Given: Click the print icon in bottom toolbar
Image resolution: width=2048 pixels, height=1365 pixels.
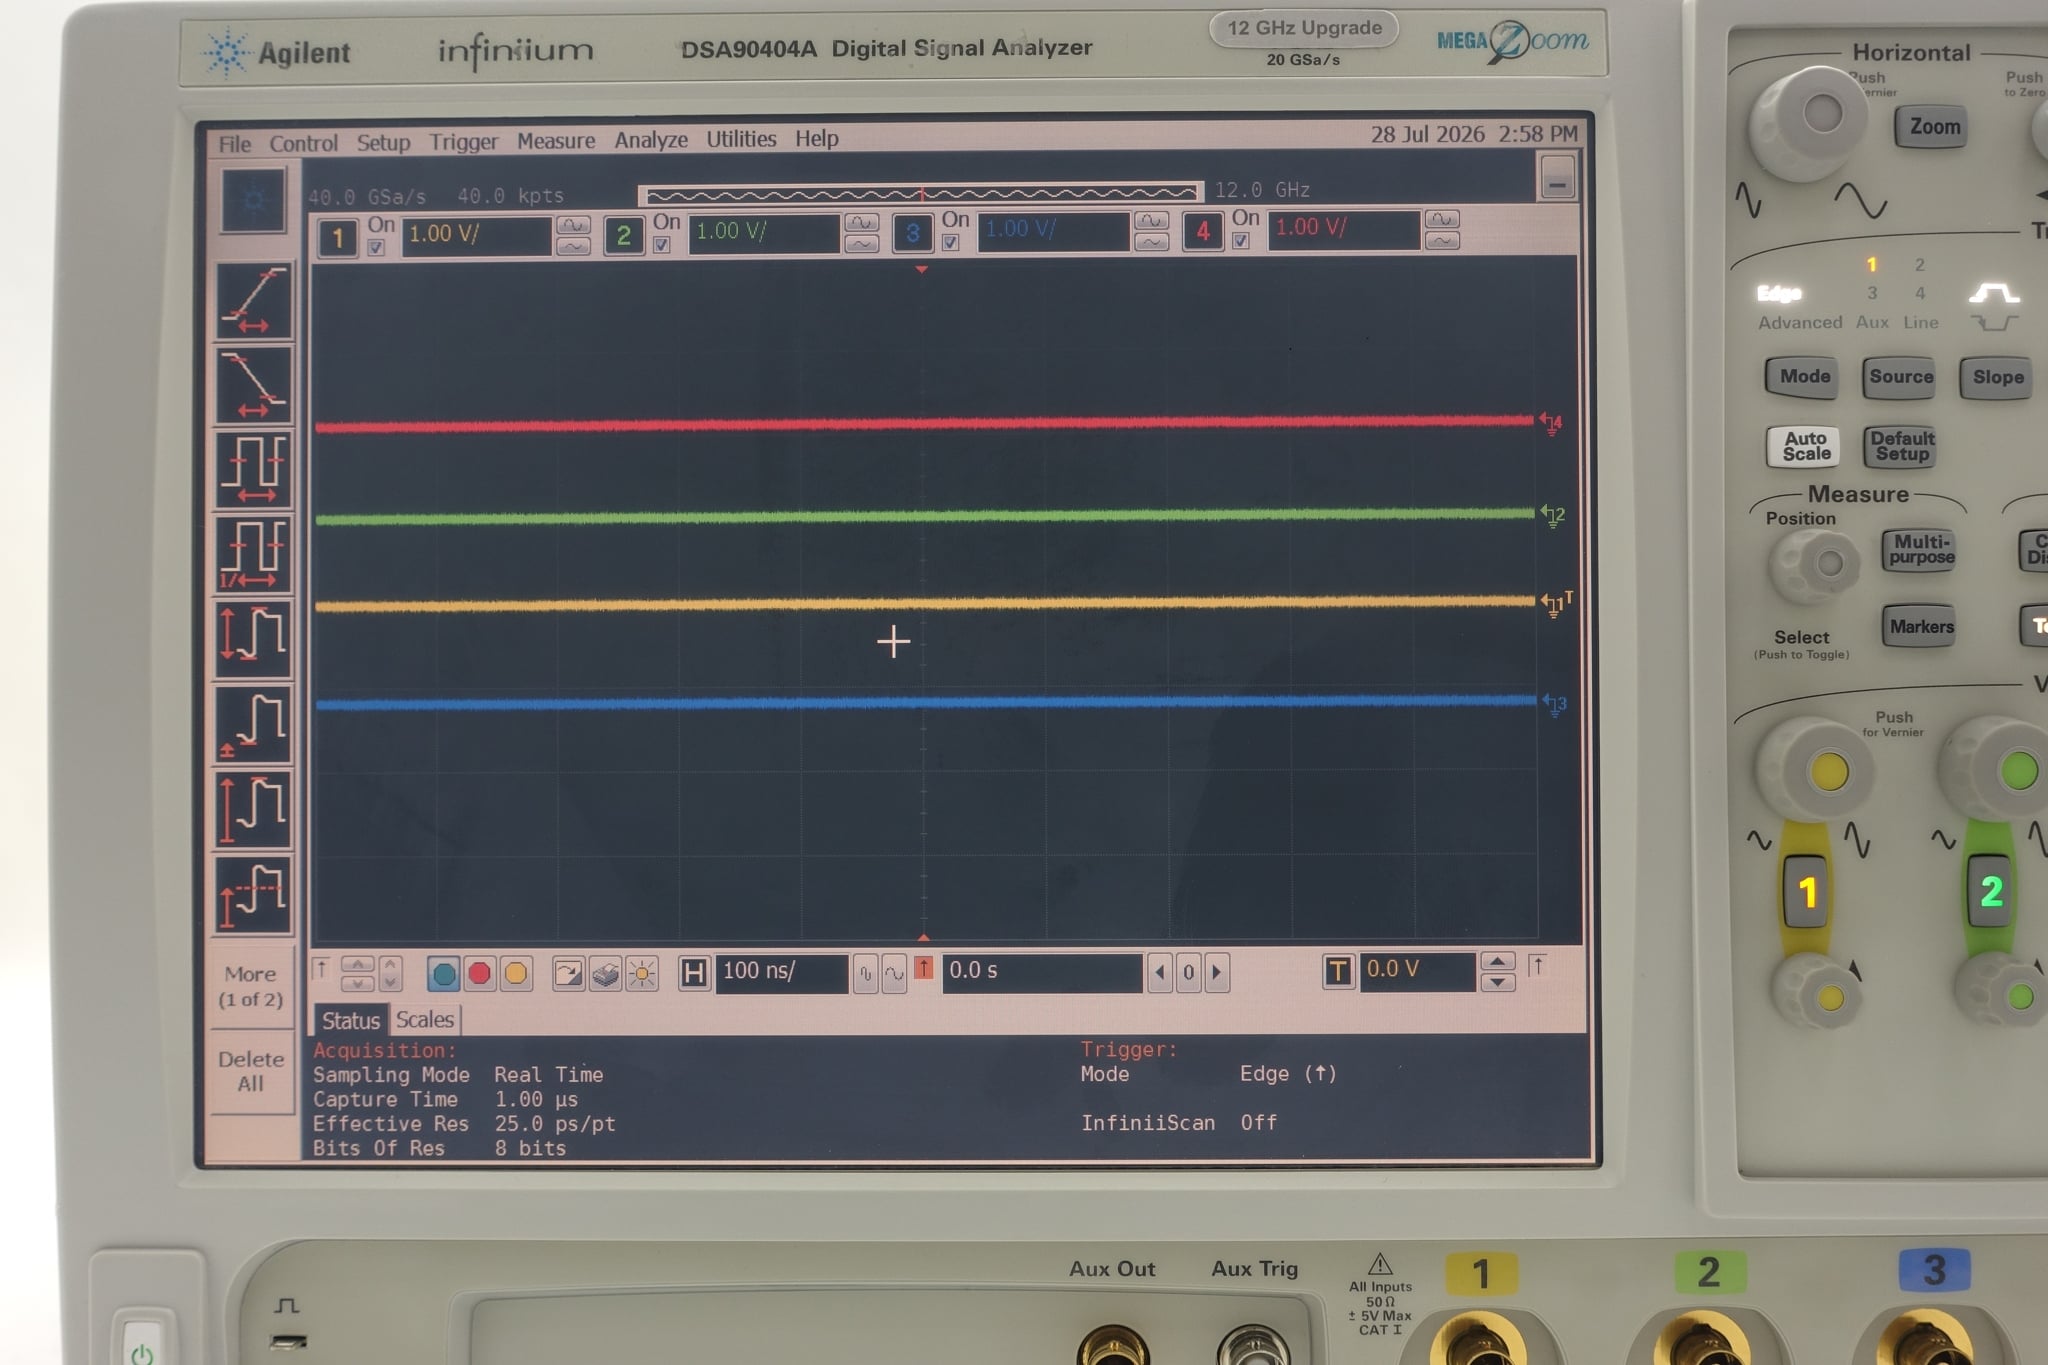Looking at the screenshot, I should point(605,973).
